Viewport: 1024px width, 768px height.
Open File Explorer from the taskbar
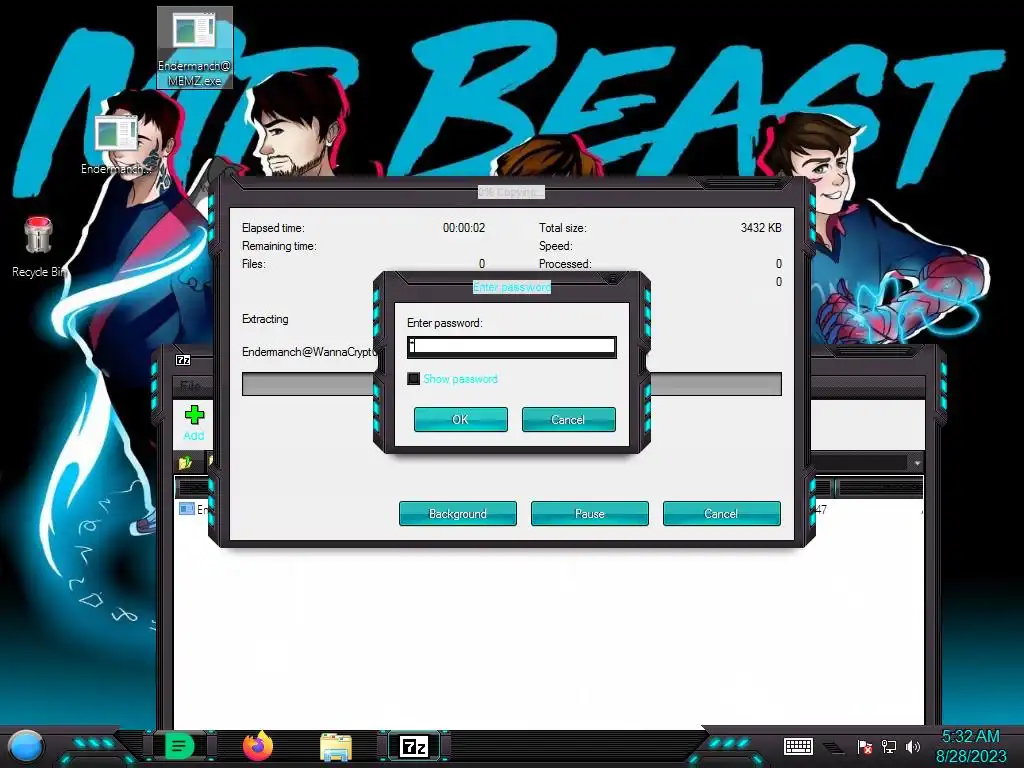[x=336, y=747]
